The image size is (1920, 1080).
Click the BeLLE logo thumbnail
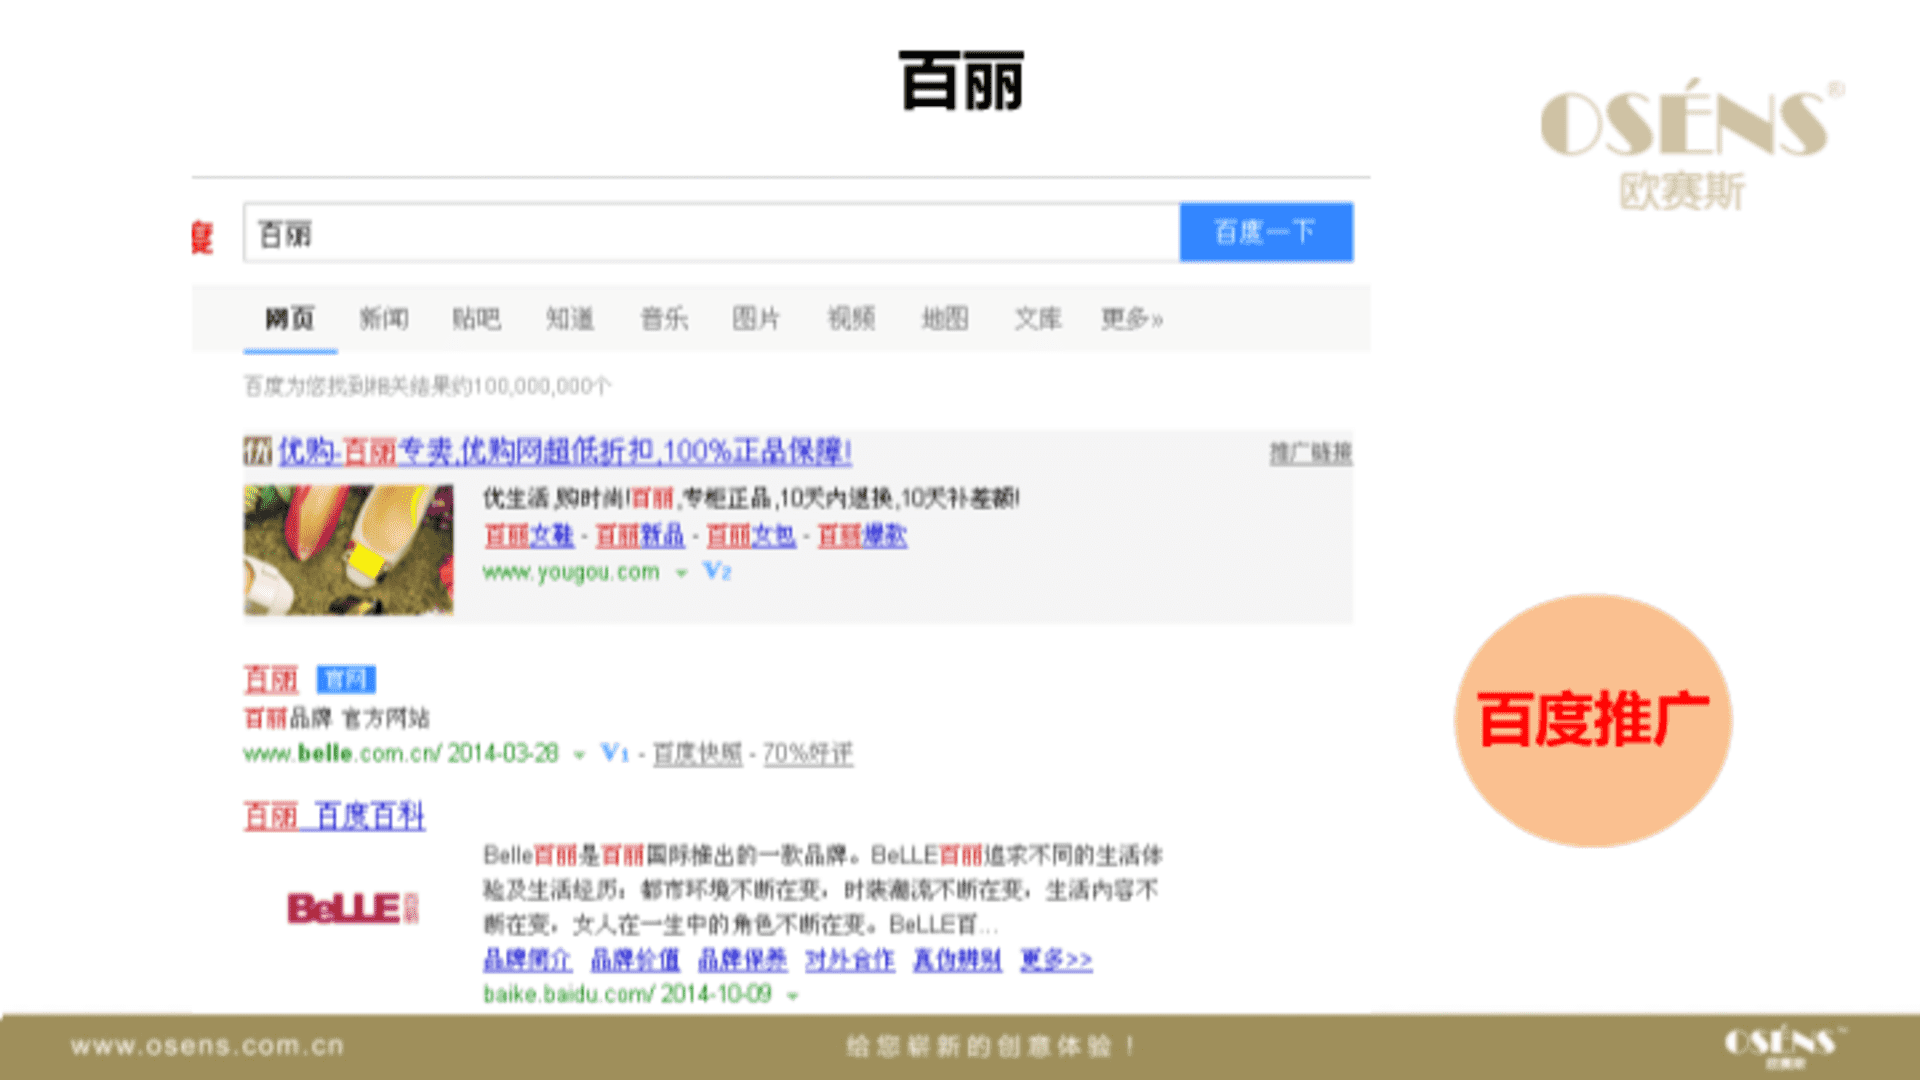353,908
